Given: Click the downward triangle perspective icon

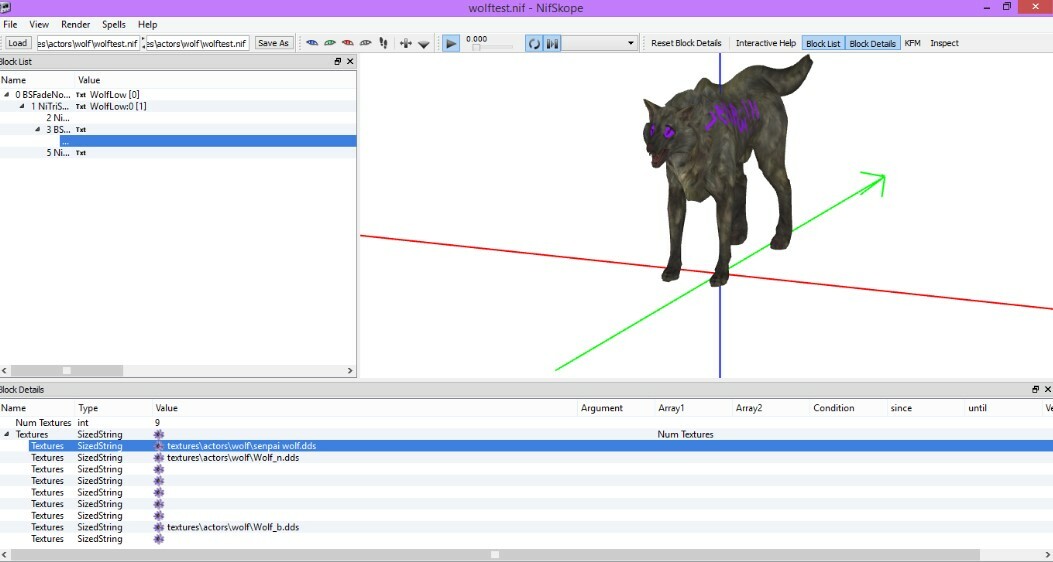Looking at the screenshot, I should click(x=424, y=44).
